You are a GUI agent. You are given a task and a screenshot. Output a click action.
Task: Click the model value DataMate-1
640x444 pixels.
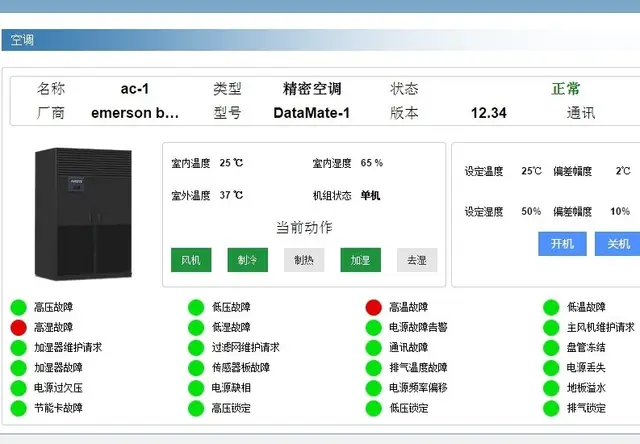click(312, 113)
